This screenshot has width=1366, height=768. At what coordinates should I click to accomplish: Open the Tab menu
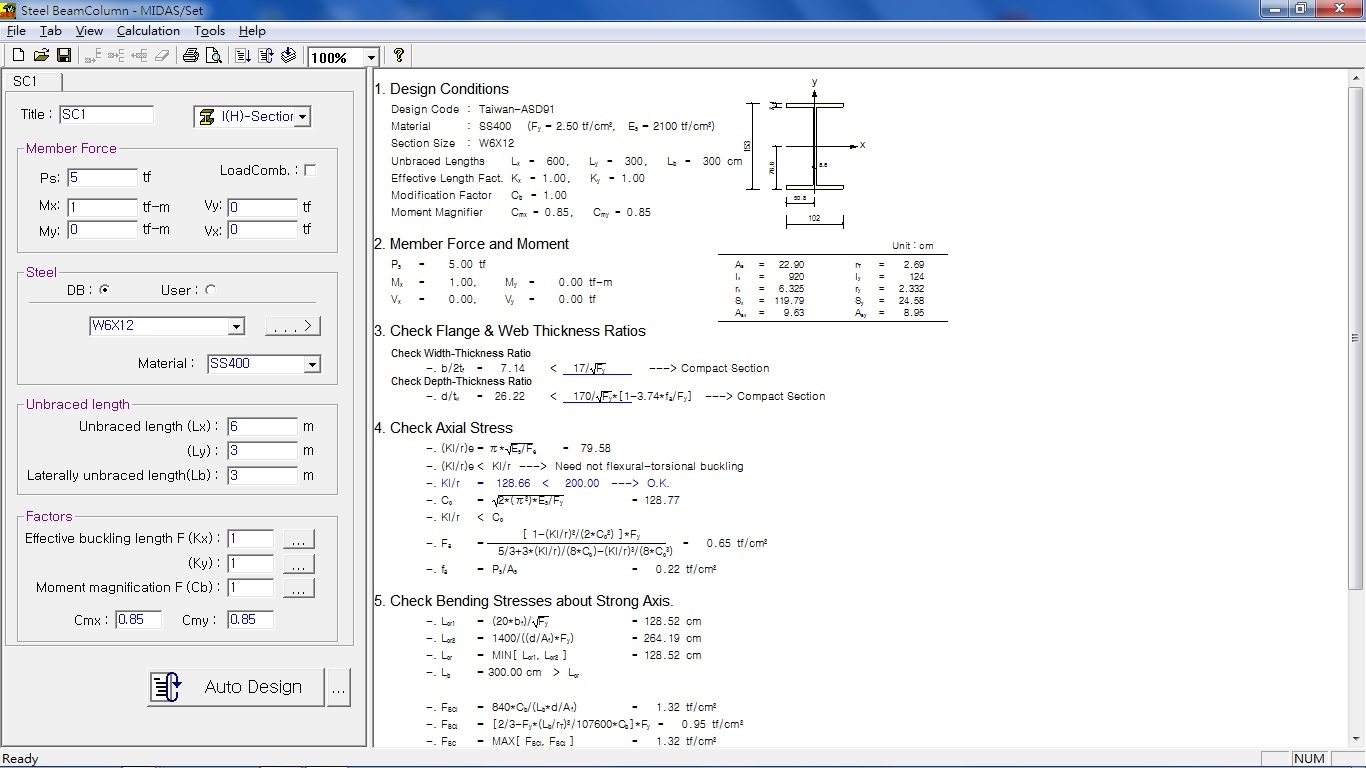[51, 31]
